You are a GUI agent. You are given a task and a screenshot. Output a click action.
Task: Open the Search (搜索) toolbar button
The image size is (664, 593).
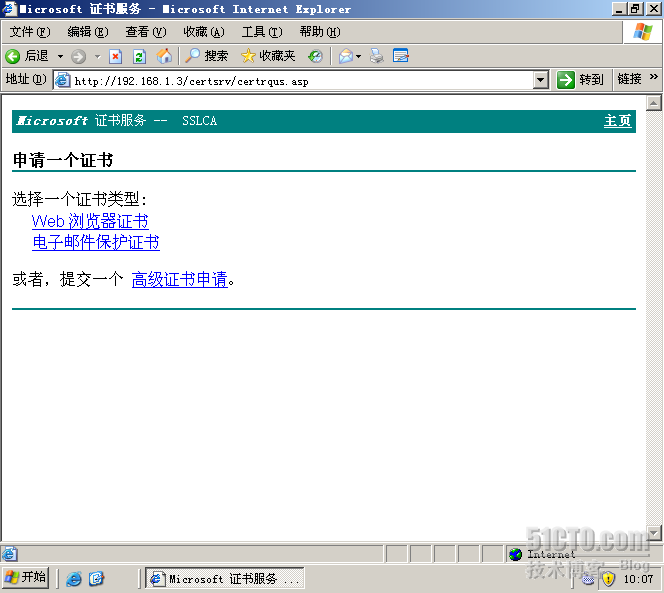point(207,56)
